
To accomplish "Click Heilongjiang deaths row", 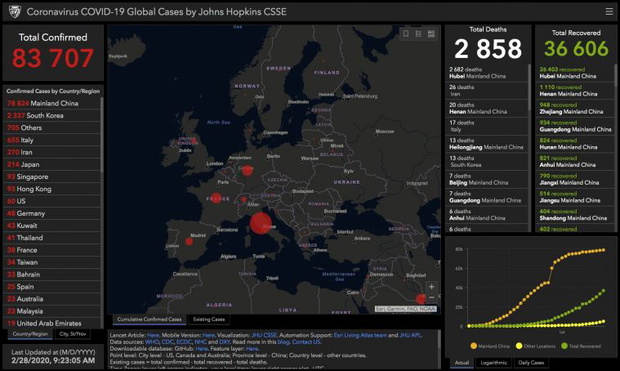I will [x=487, y=144].
